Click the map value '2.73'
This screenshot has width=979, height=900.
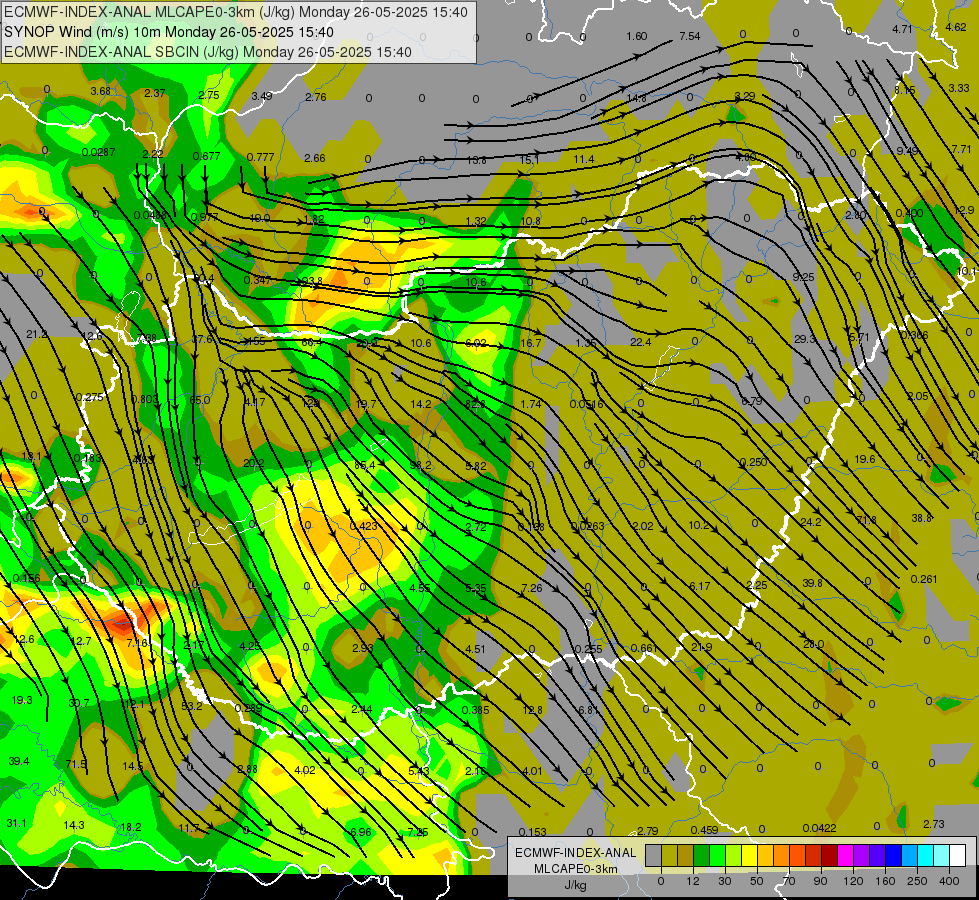tap(934, 824)
